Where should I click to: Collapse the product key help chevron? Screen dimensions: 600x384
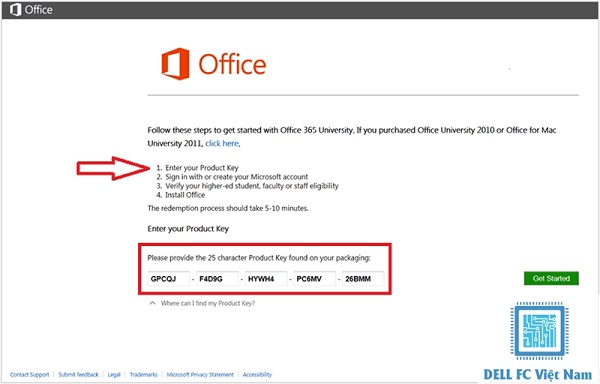point(152,303)
